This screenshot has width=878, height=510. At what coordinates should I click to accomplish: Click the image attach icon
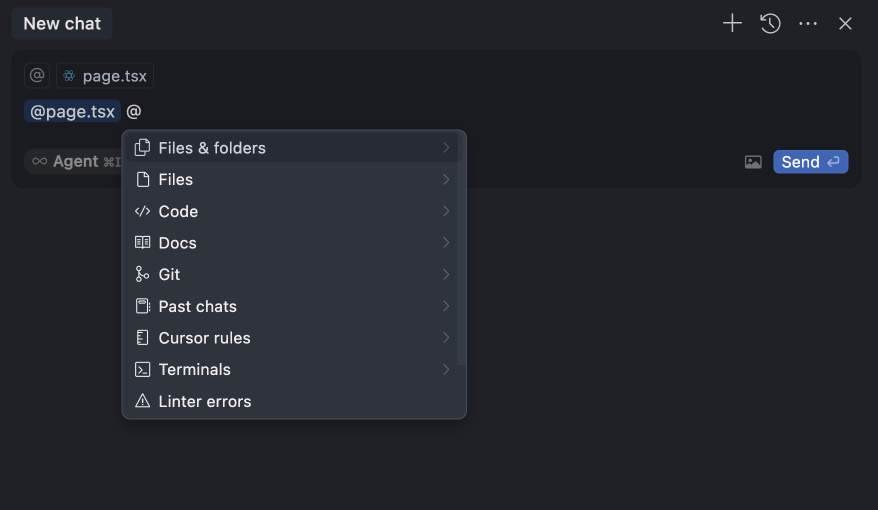coord(753,162)
